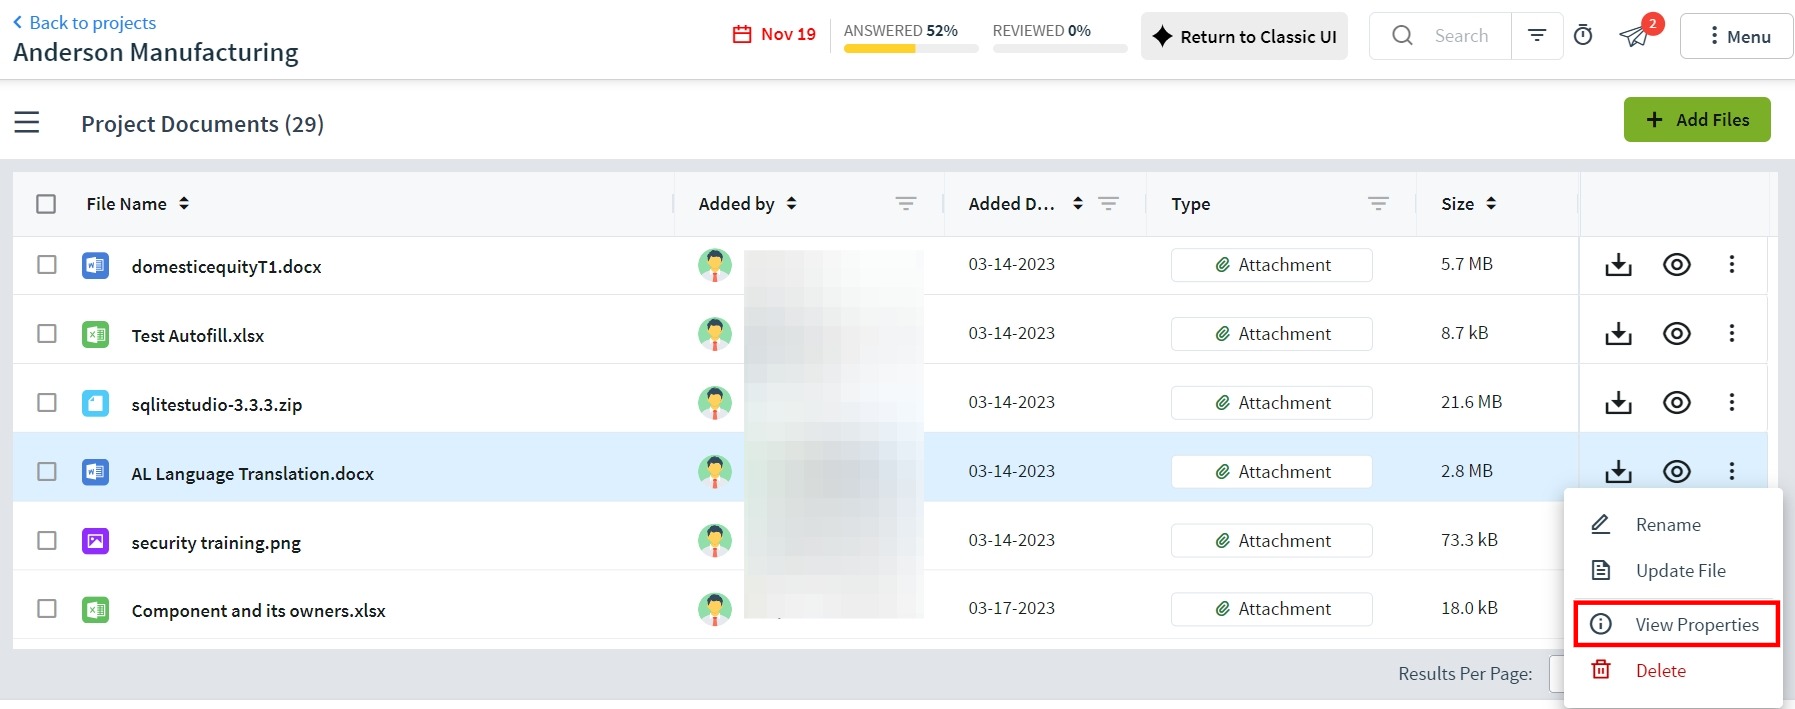Check Component and its owners.xlsx checkbox
The image size is (1795, 709).
46,608
